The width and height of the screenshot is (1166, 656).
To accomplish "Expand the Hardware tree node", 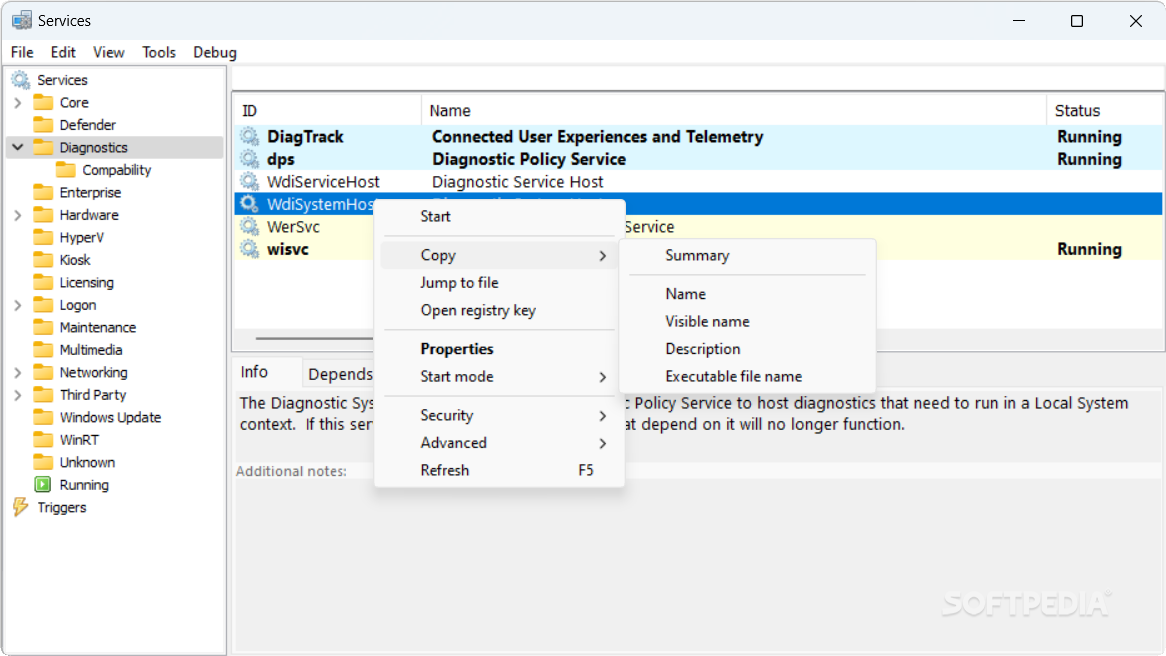I will pyautogui.click(x=18, y=215).
